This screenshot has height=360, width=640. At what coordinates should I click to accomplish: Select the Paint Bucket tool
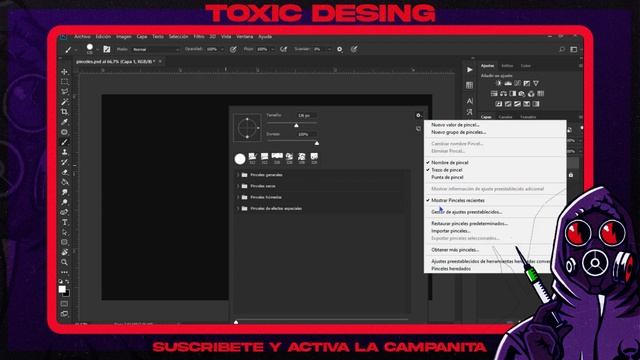pyautogui.click(x=64, y=182)
